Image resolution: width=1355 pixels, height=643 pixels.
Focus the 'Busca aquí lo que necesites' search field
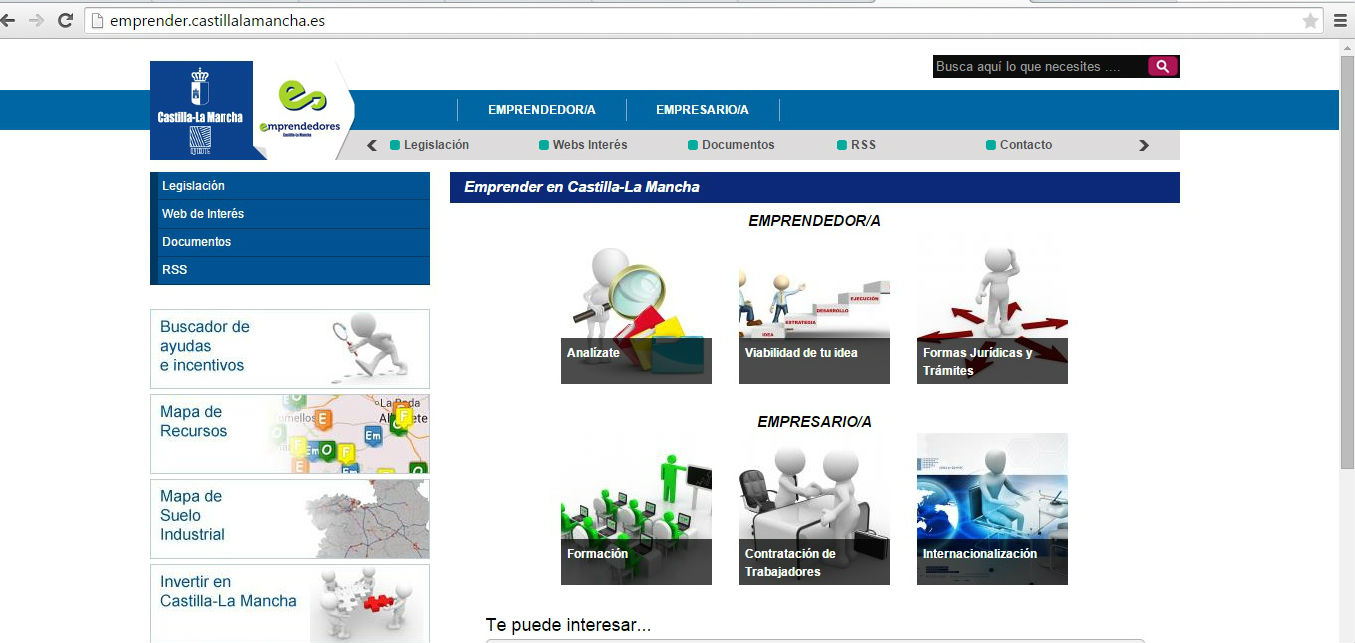1039,67
